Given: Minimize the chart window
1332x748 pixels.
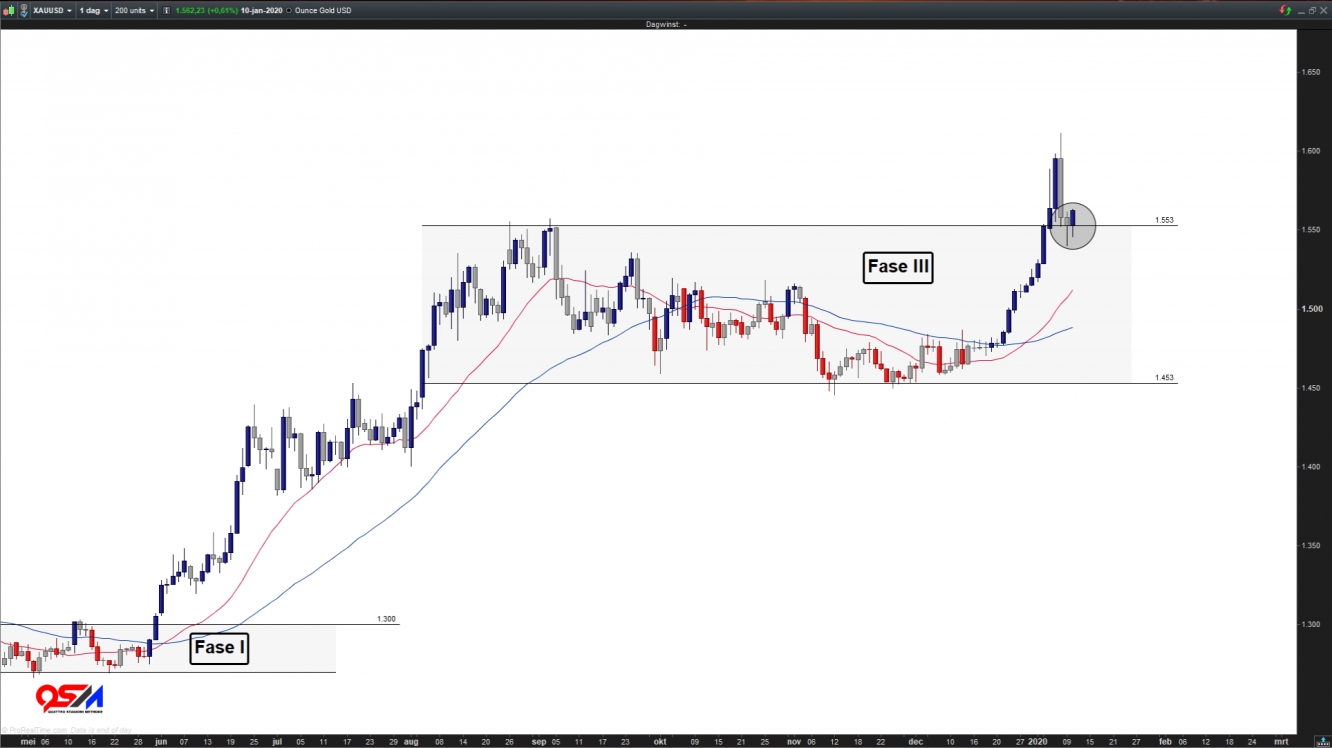Looking at the screenshot, I should [1301, 13].
